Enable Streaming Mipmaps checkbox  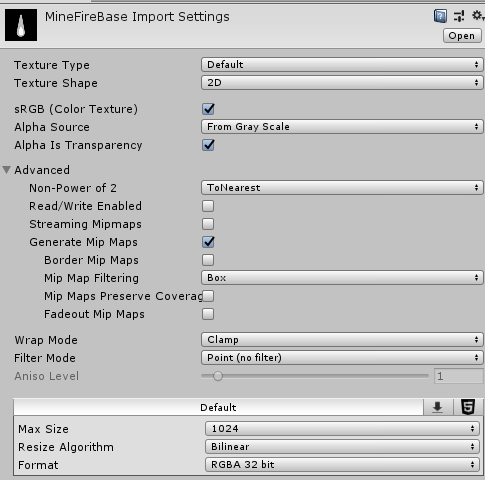[x=208, y=224]
